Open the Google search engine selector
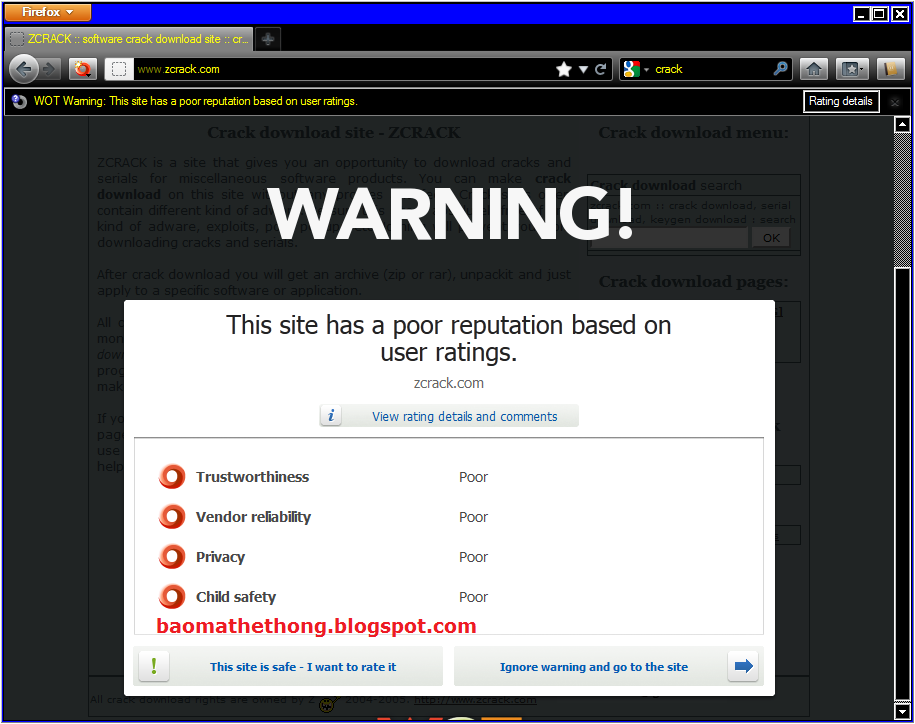This screenshot has height=724, width=915. point(636,69)
